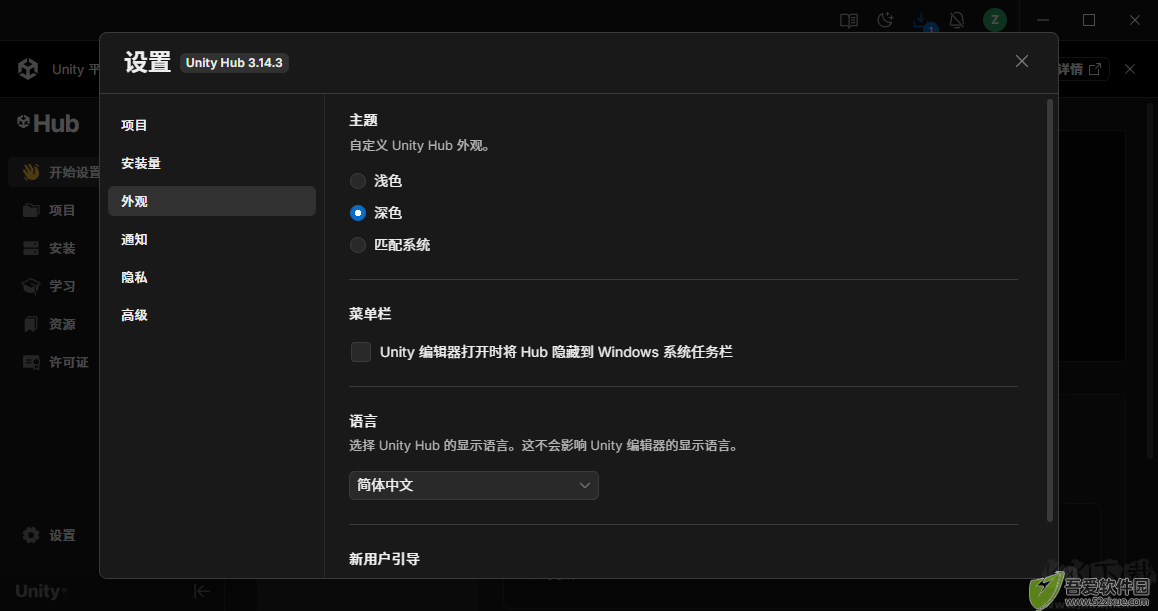Open the notifications bell icon

pos(957,21)
